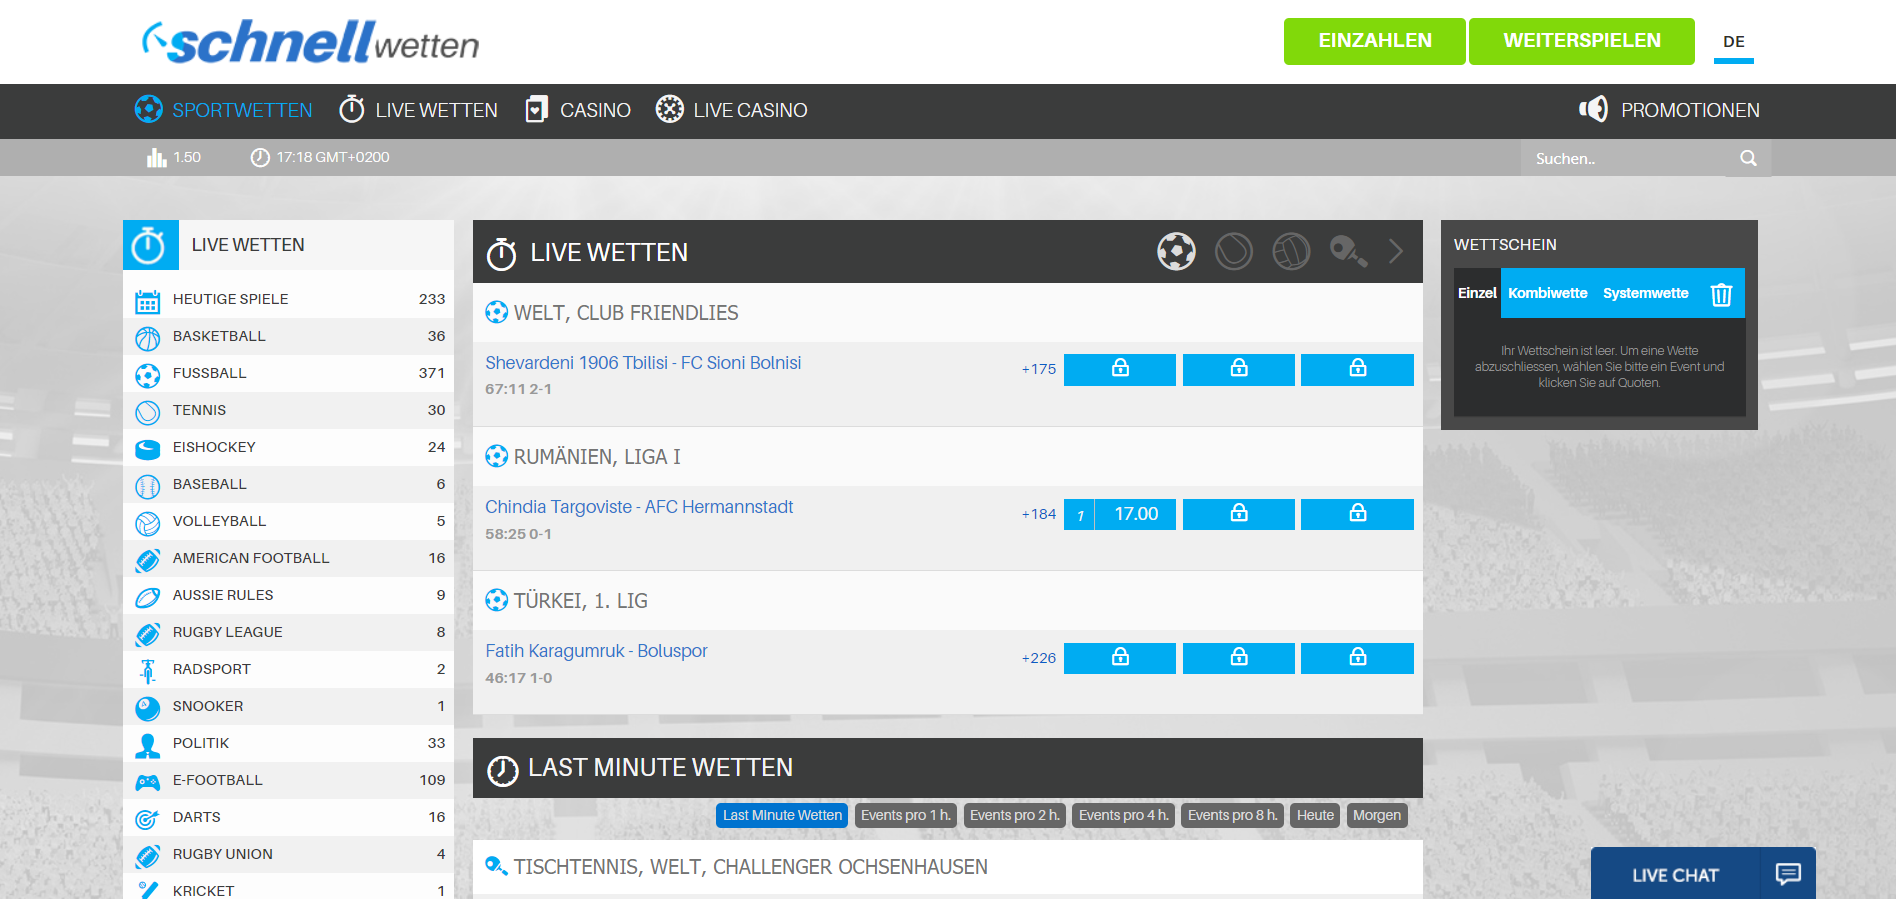Filter by Events pro 2 h.
This screenshot has width=1896, height=899.
point(1015,815)
